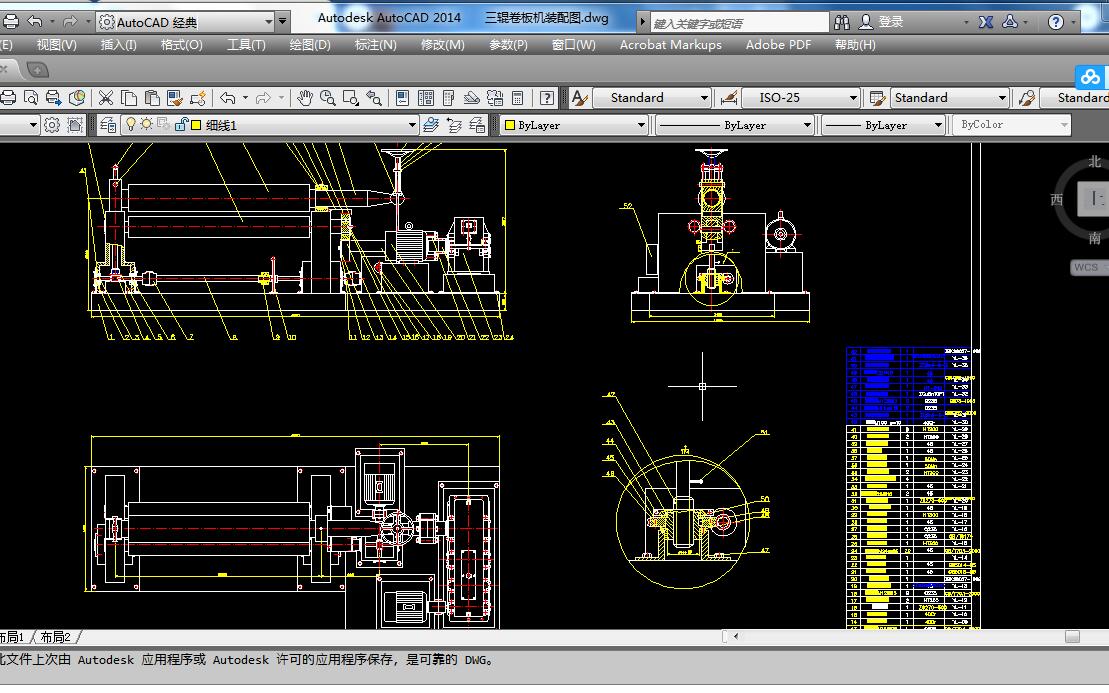Open the Text Style manager icon
The image size is (1109, 693).
coord(579,98)
